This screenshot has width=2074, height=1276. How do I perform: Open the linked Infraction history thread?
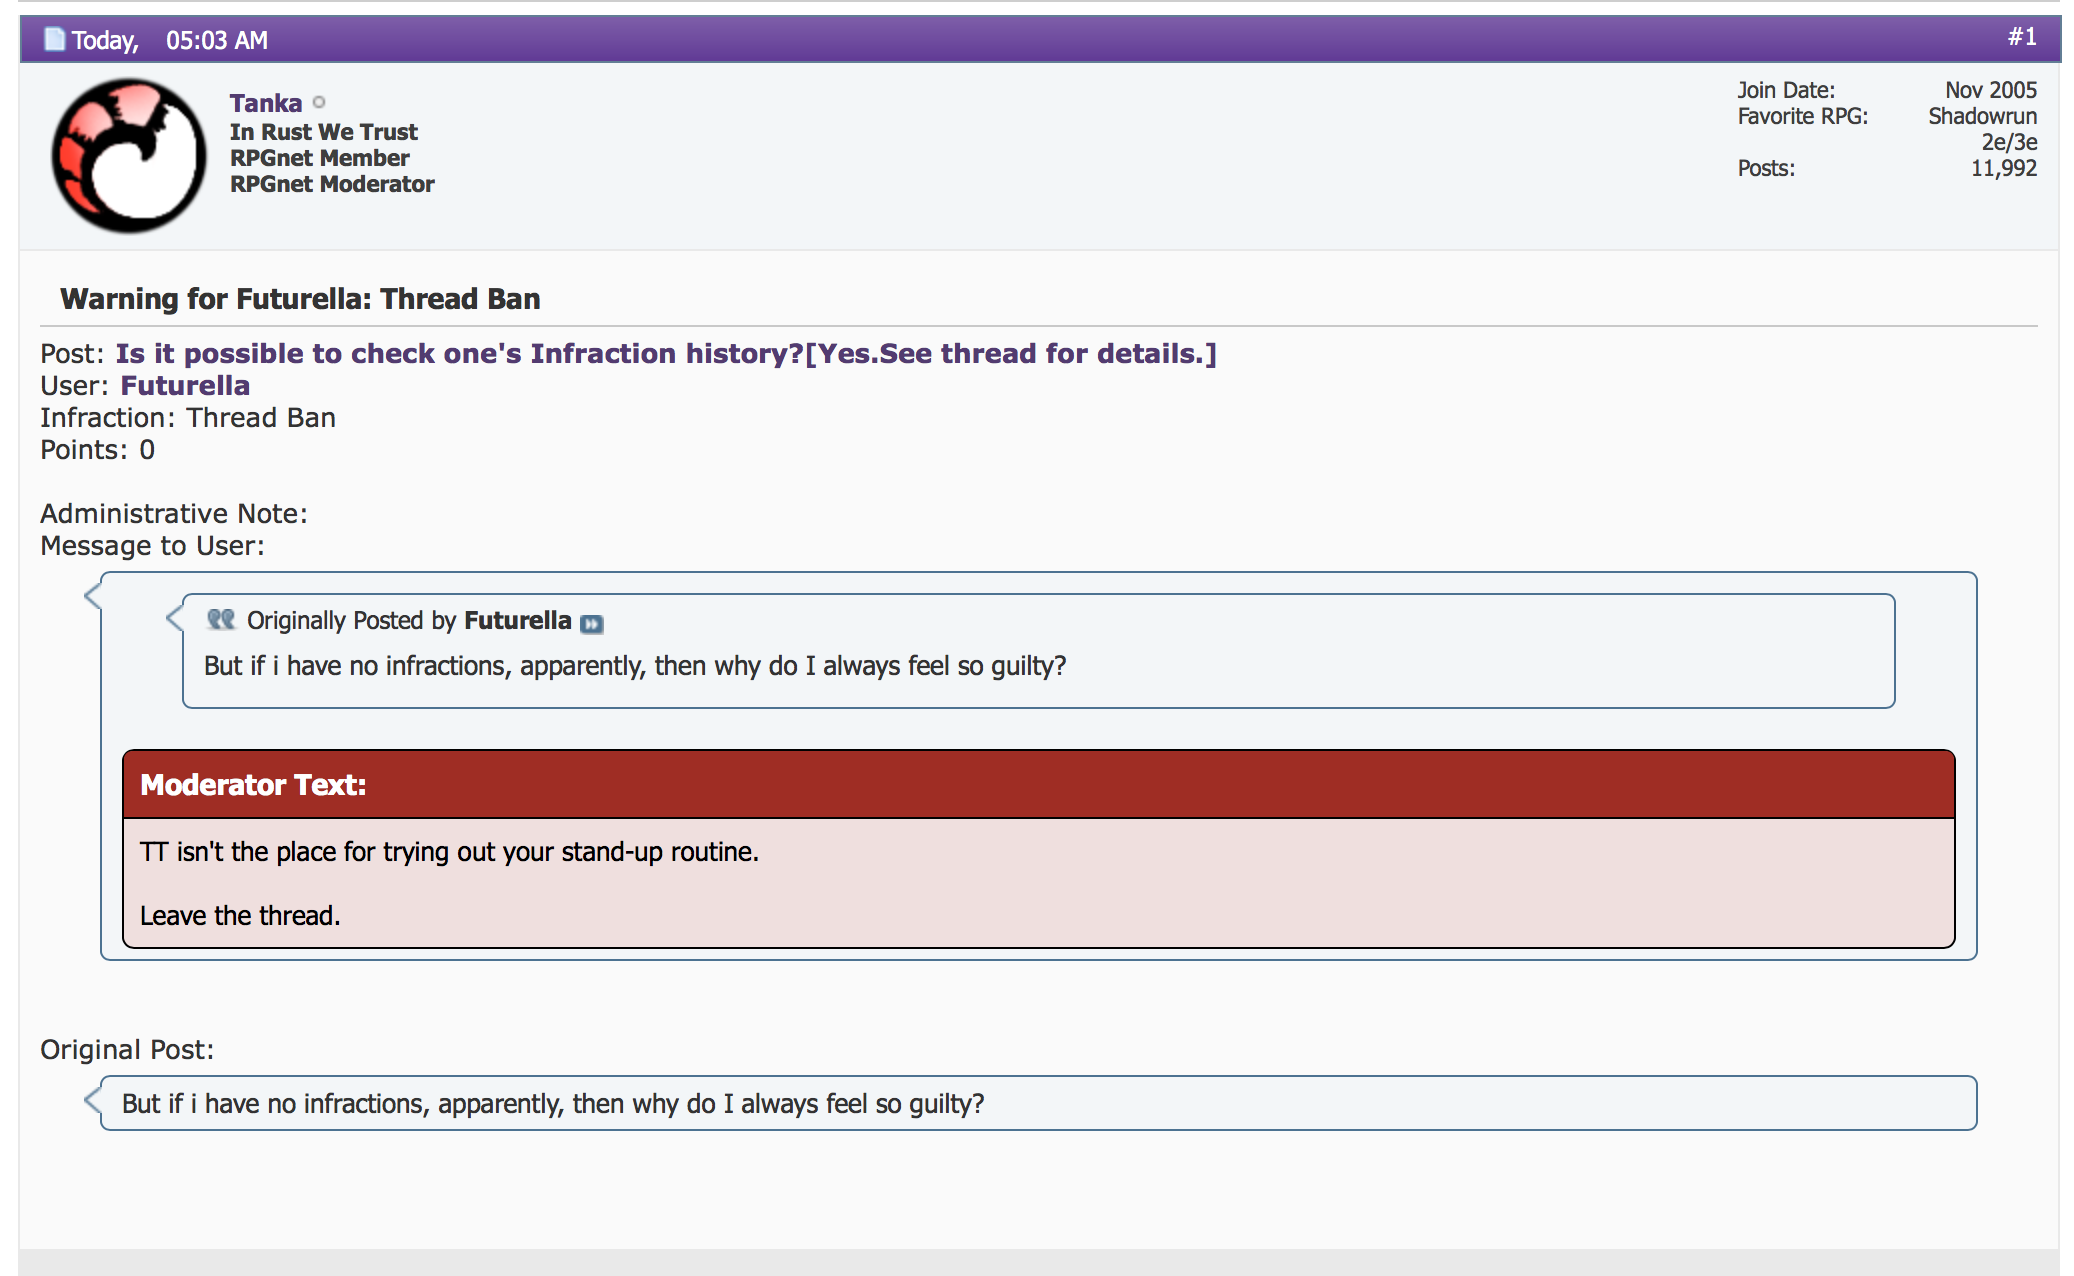point(666,354)
